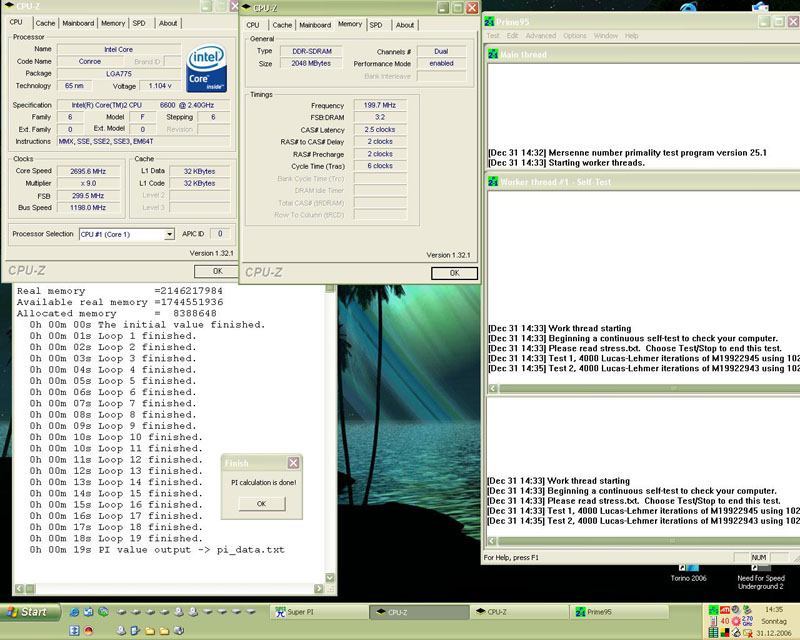
Task: Select Mainboard tab in left CPU-Z window
Action: tap(78, 23)
